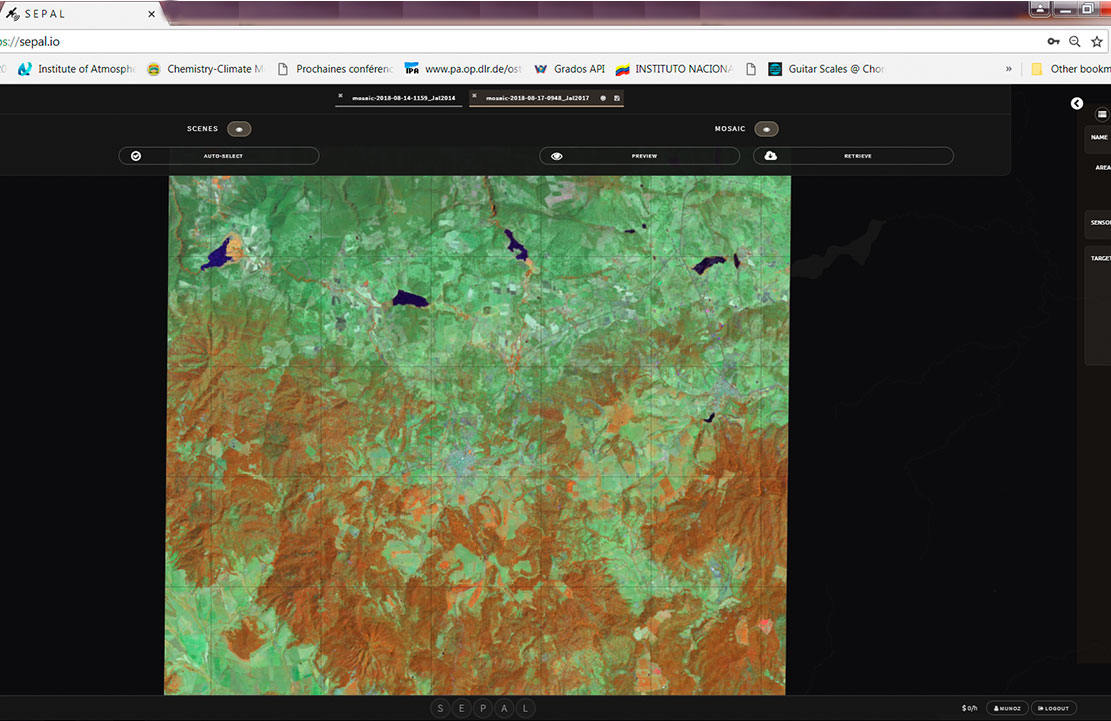Screen dimensions: 1111x721
Task: Click the save icon on Jal2017 tab
Action: pos(617,98)
